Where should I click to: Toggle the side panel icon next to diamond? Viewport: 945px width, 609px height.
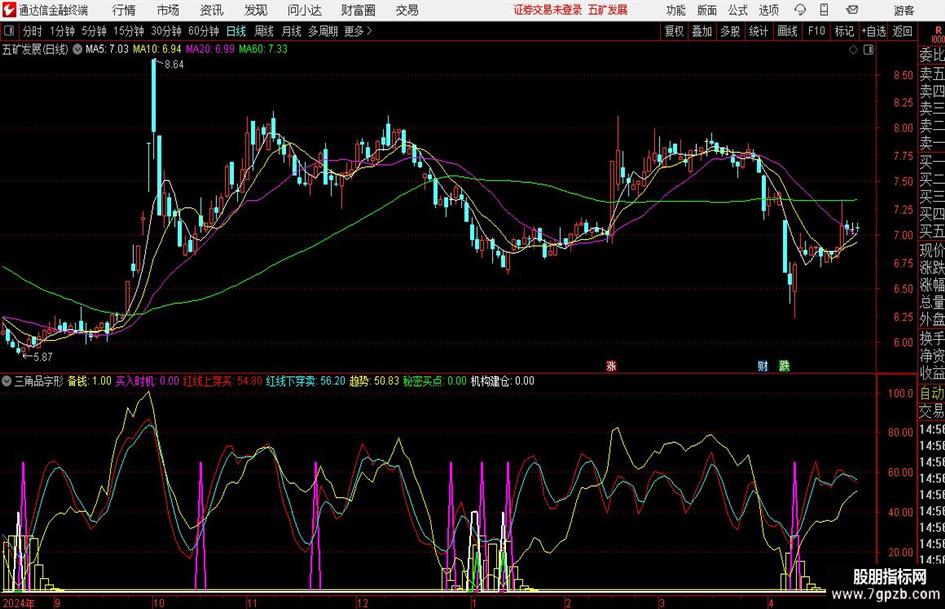click(x=868, y=50)
